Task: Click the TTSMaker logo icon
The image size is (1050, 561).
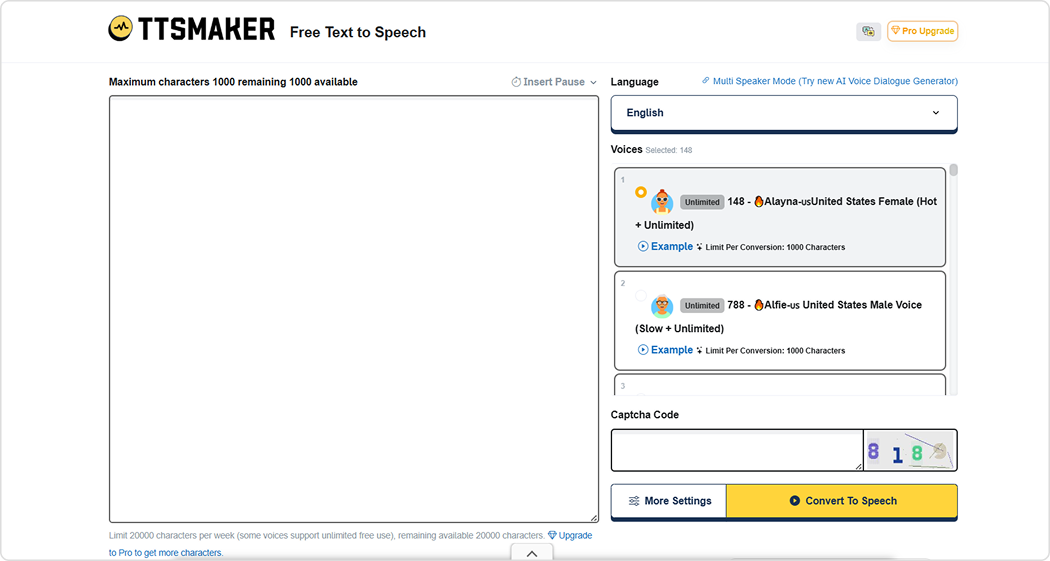Action: click(120, 29)
